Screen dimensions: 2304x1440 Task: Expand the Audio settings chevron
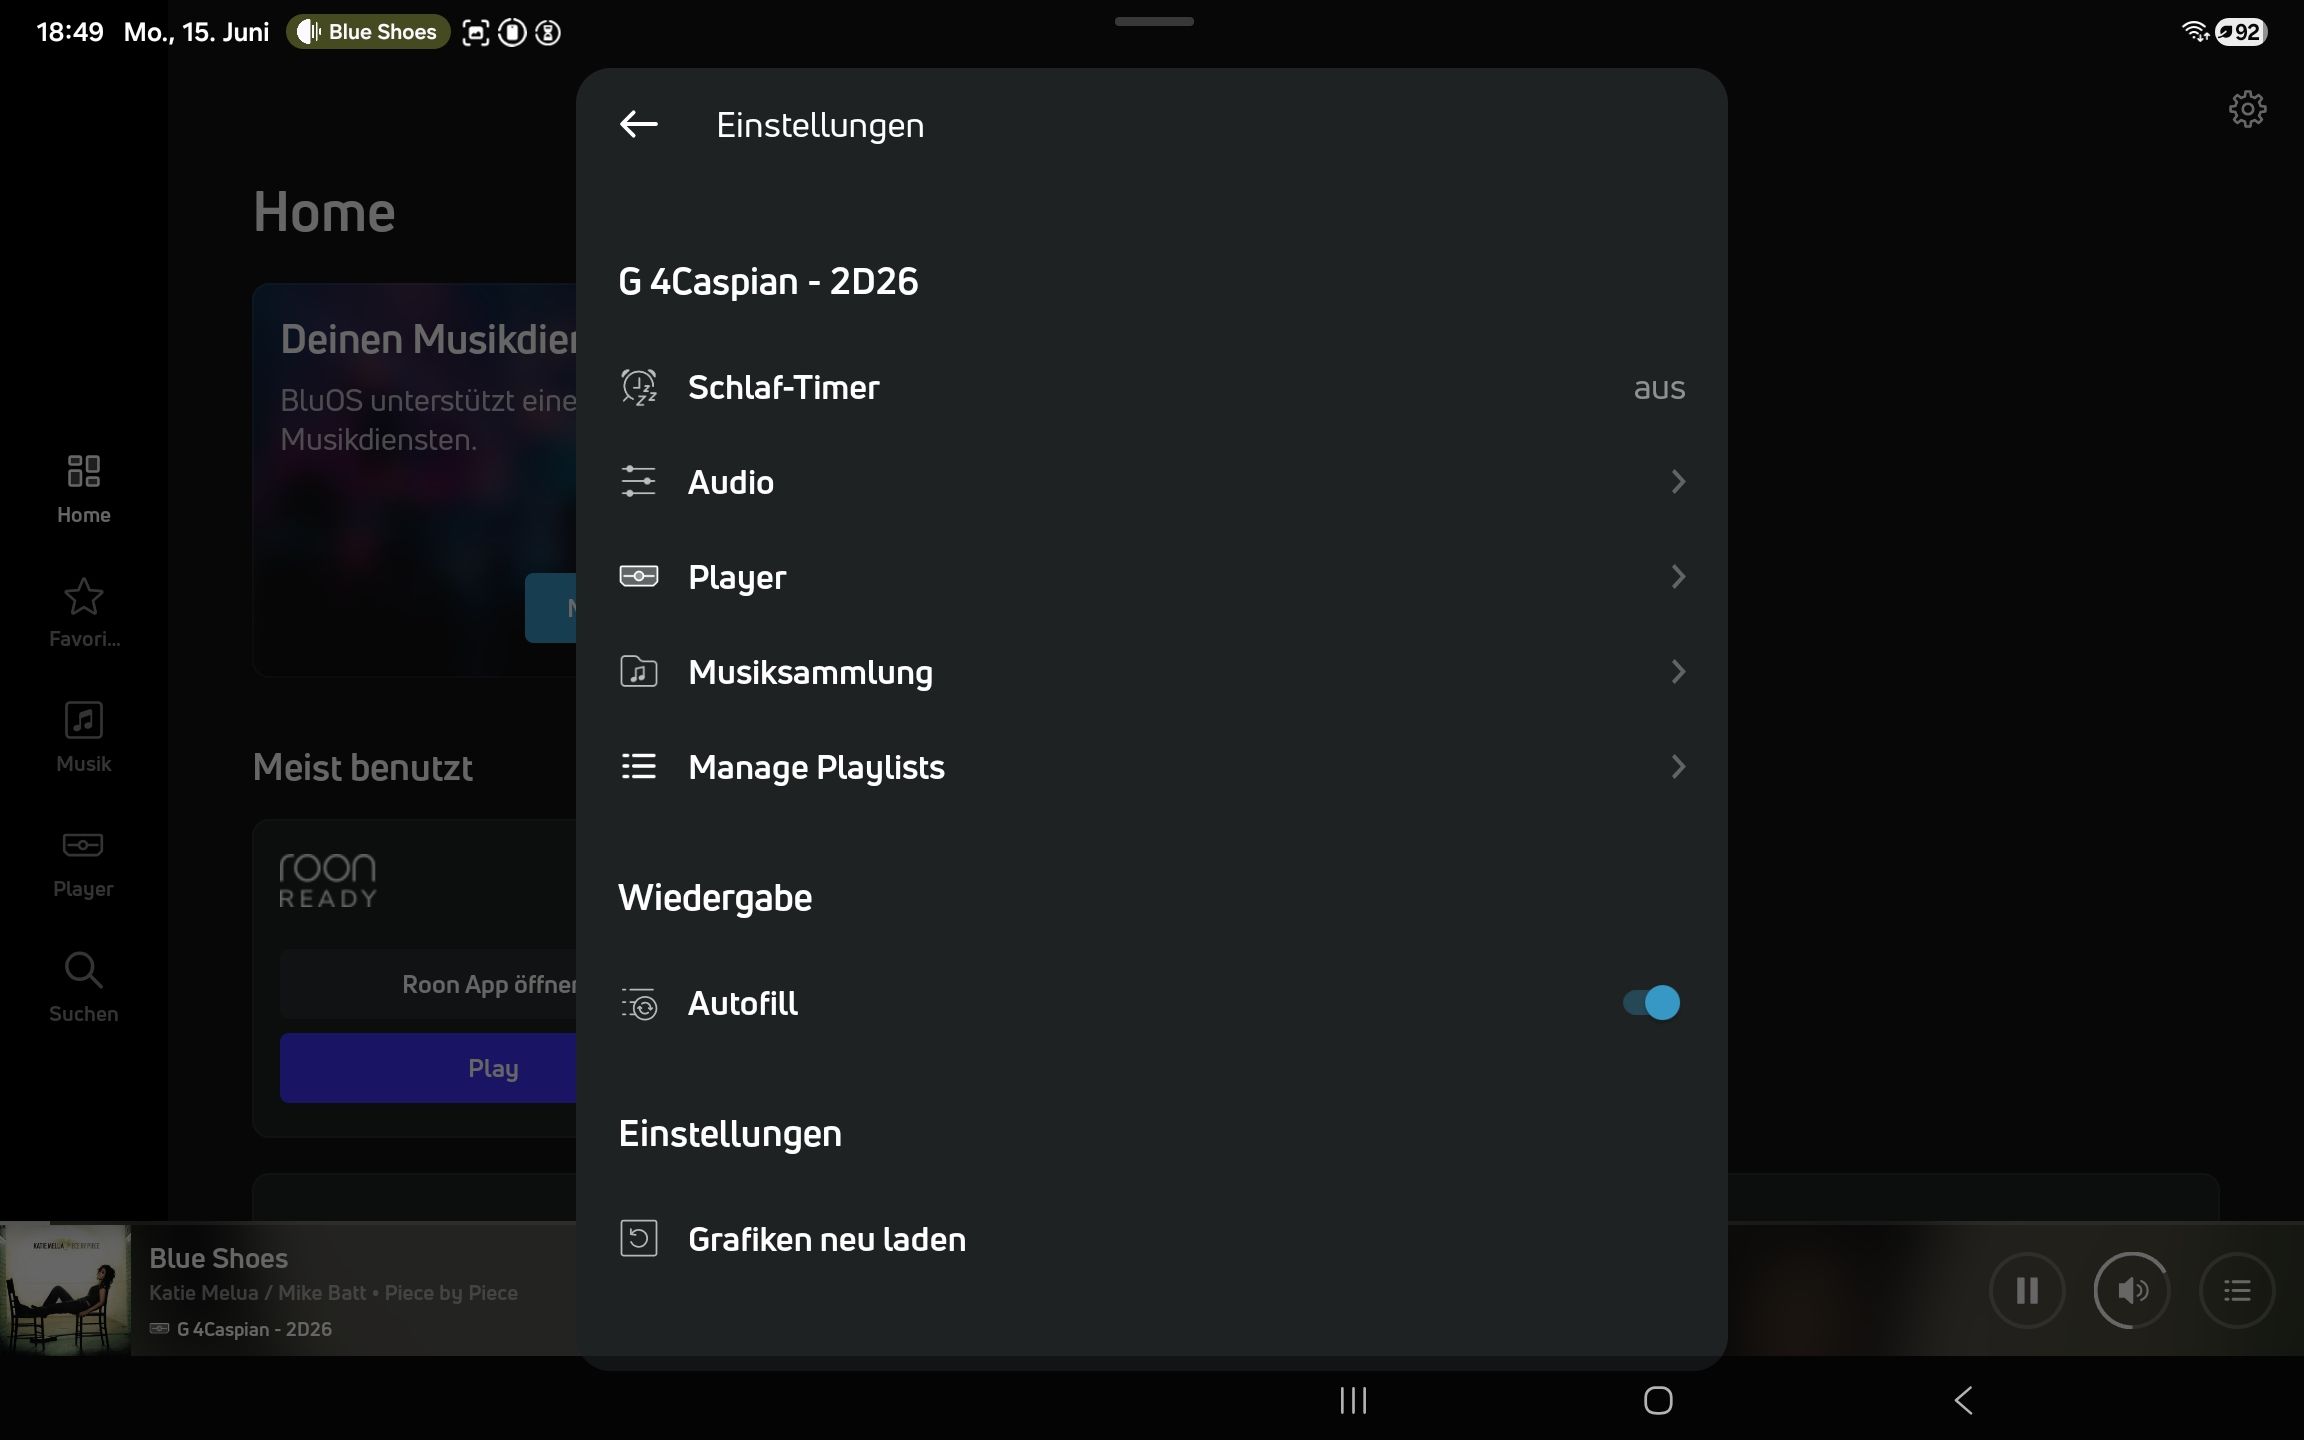pyautogui.click(x=1678, y=482)
